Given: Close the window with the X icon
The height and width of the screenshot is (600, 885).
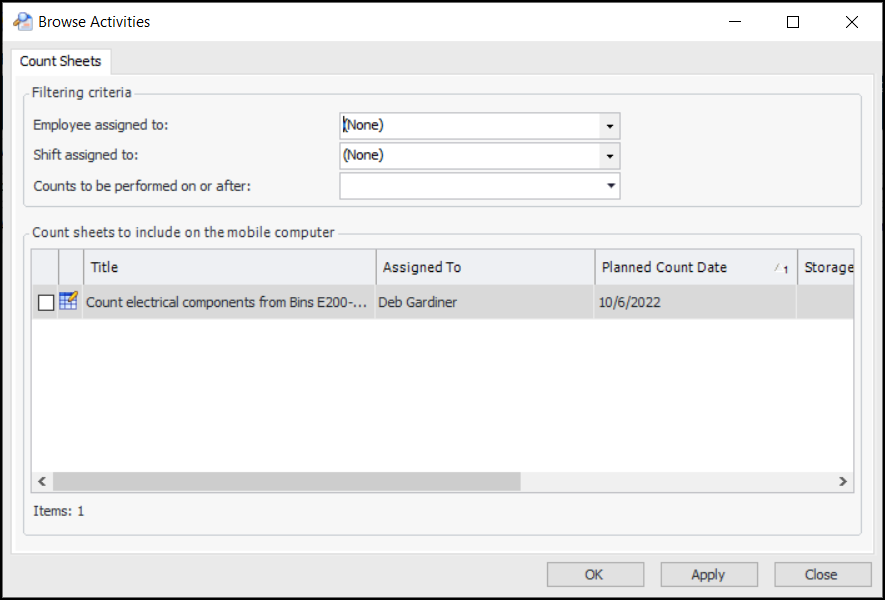Looking at the screenshot, I should click(851, 21).
